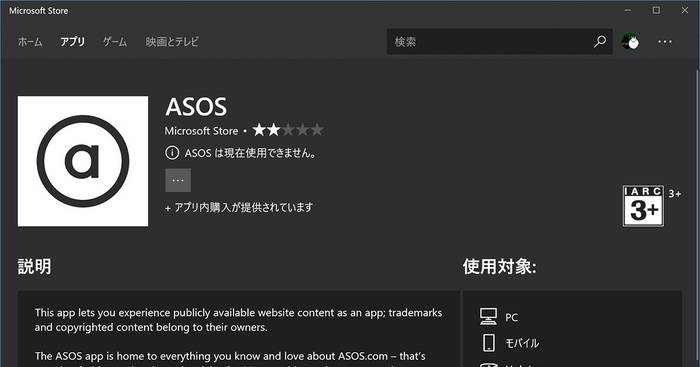Click the PC device icon
This screenshot has height=367, width=700.
488,317
